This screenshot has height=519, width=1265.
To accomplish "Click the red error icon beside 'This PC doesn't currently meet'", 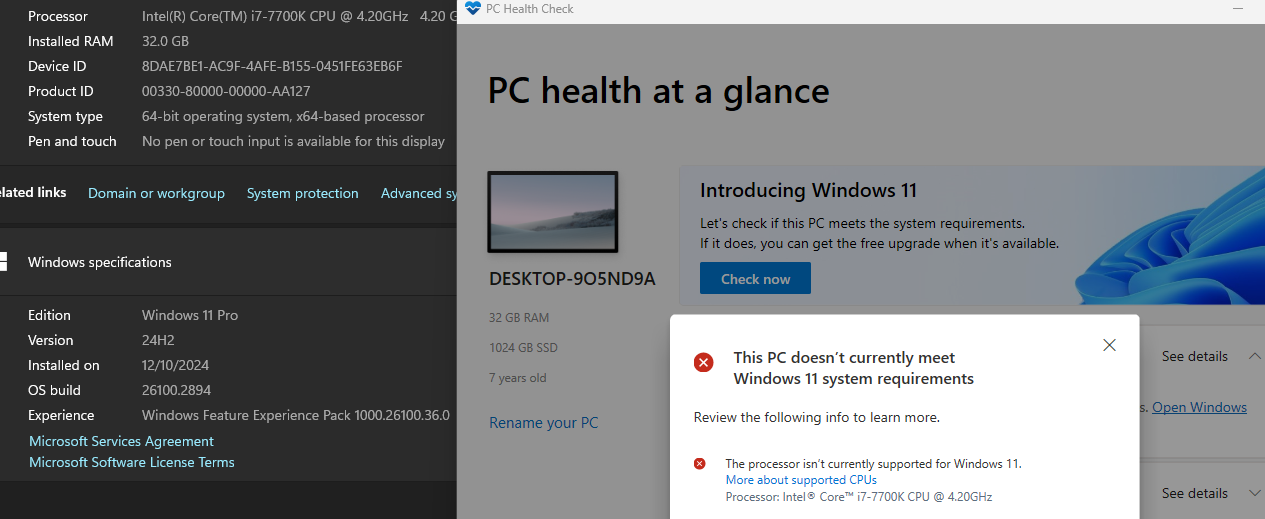I will pyautogui.click(x=704, y=362).
